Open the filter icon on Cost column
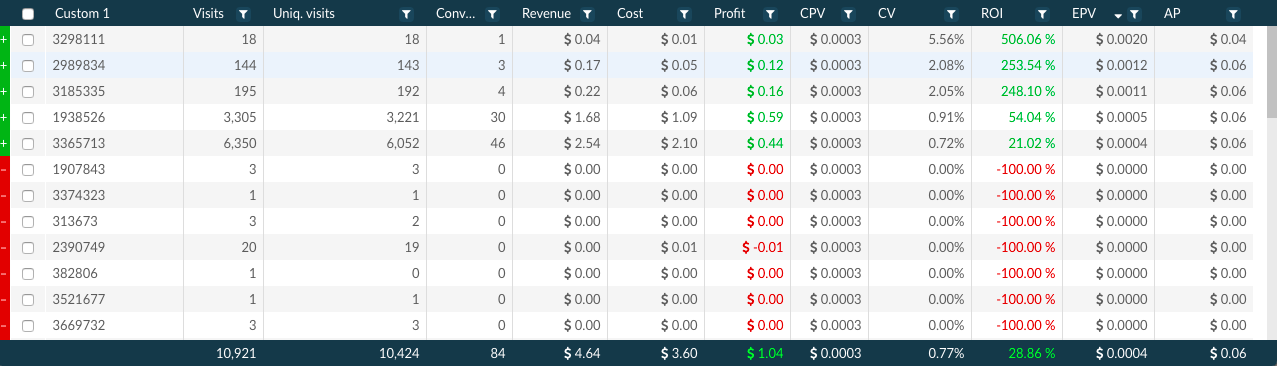This screenshot has width=1277, height=366. tap(684, 14)
